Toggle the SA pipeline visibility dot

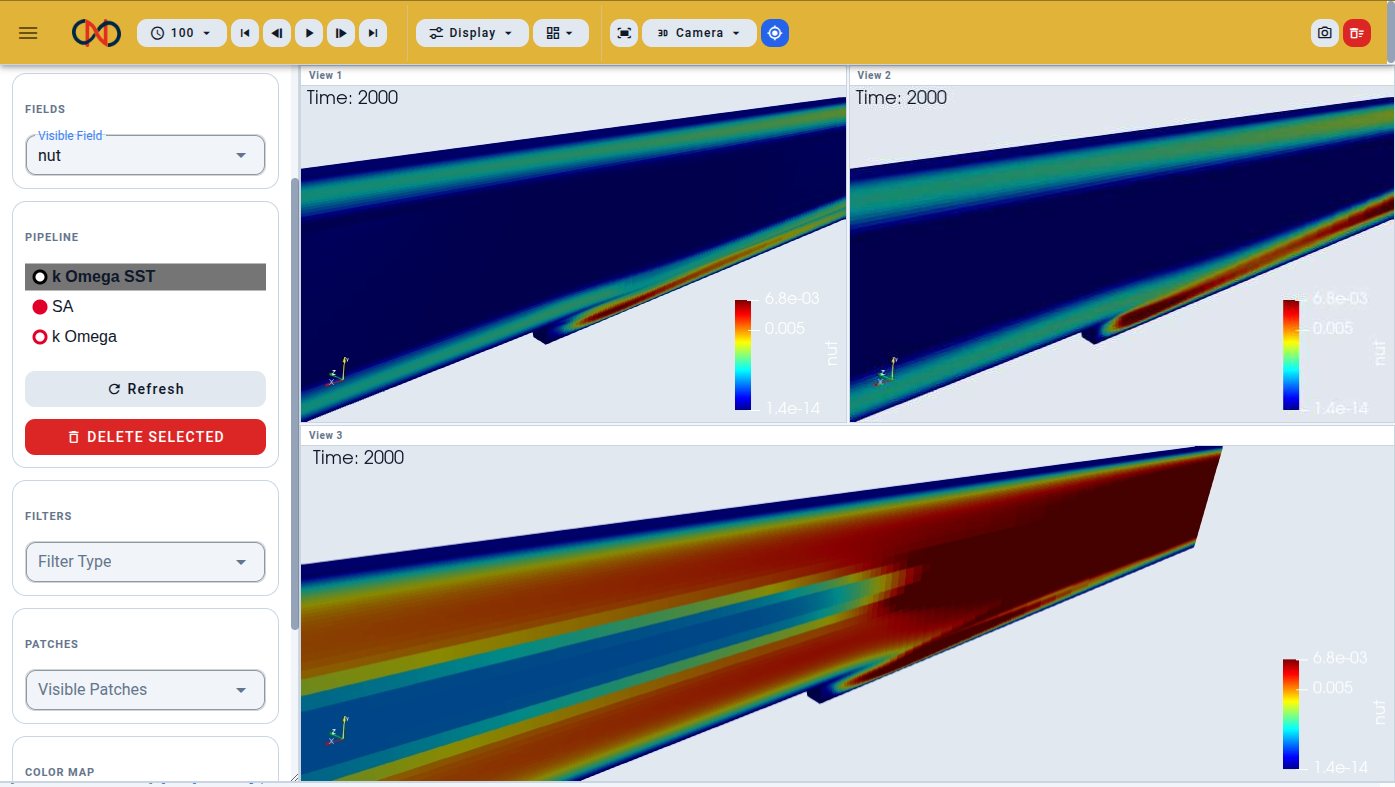click(x=40, y=307)
